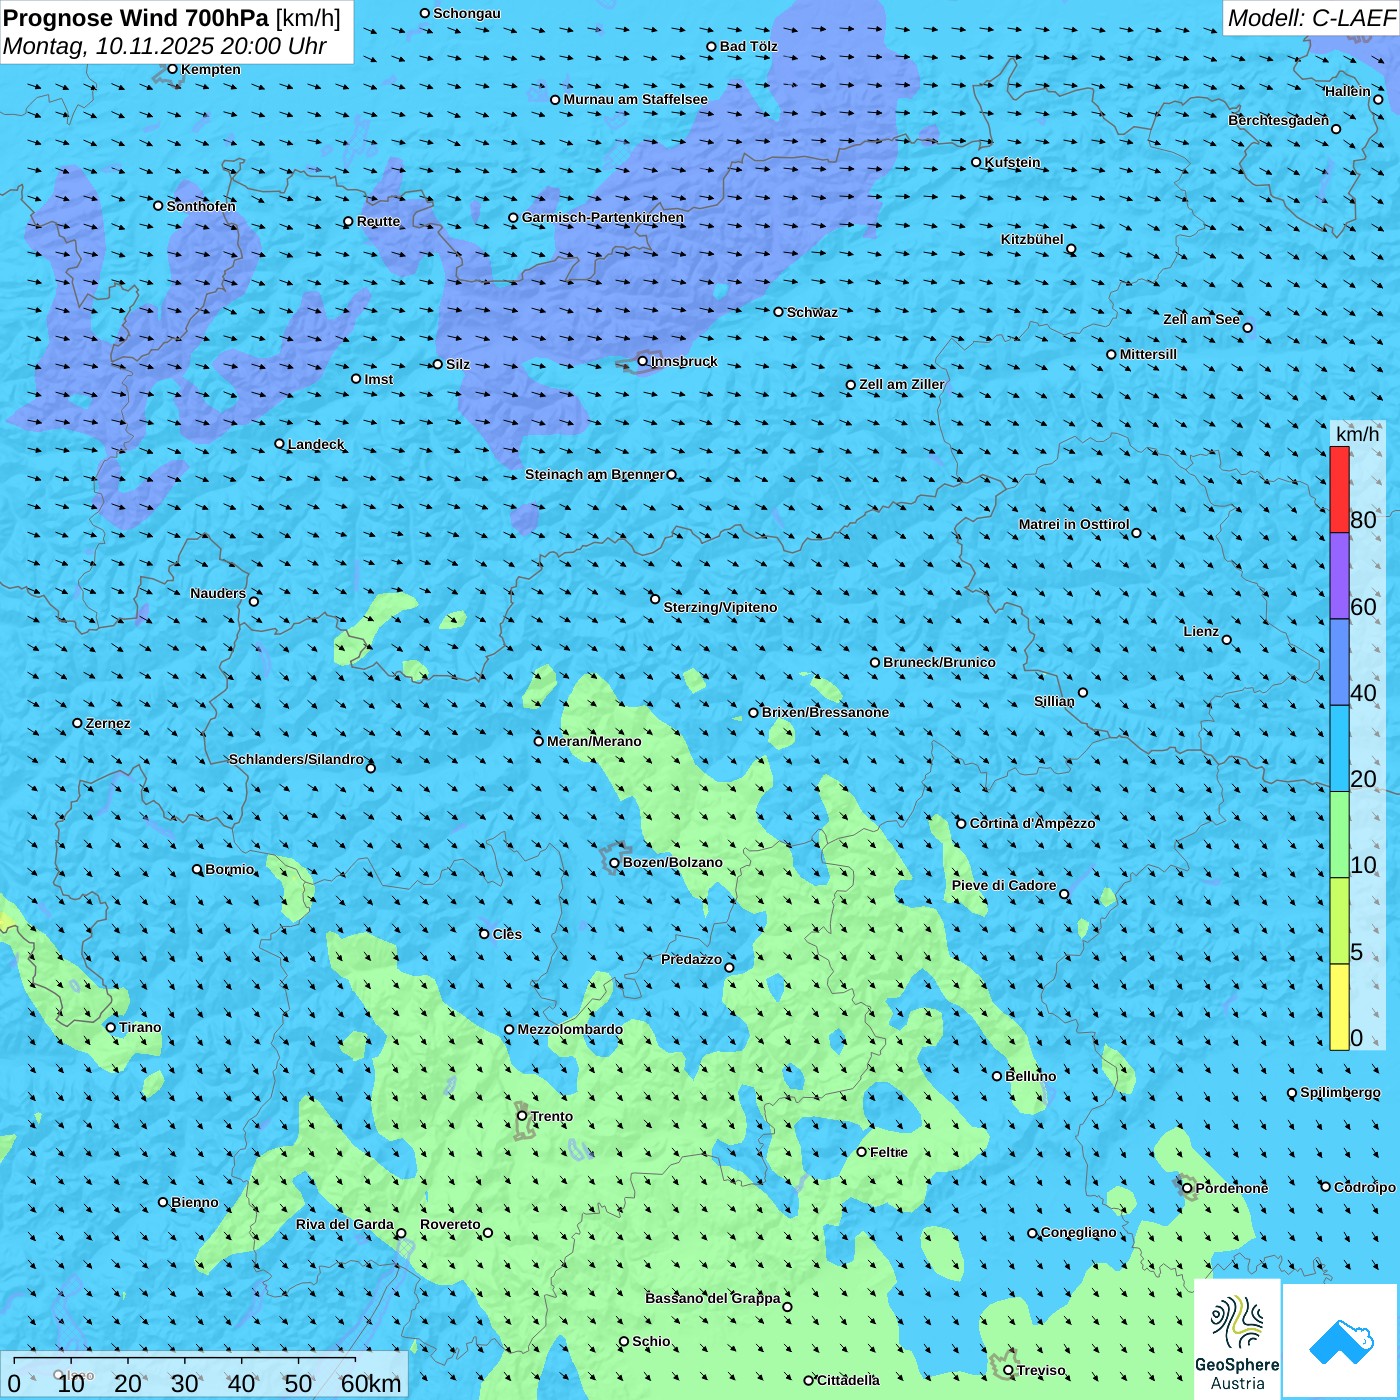
Task: Click the 'Meran/Merano' label
Action: pyautogui.click(x=594, y=741)
